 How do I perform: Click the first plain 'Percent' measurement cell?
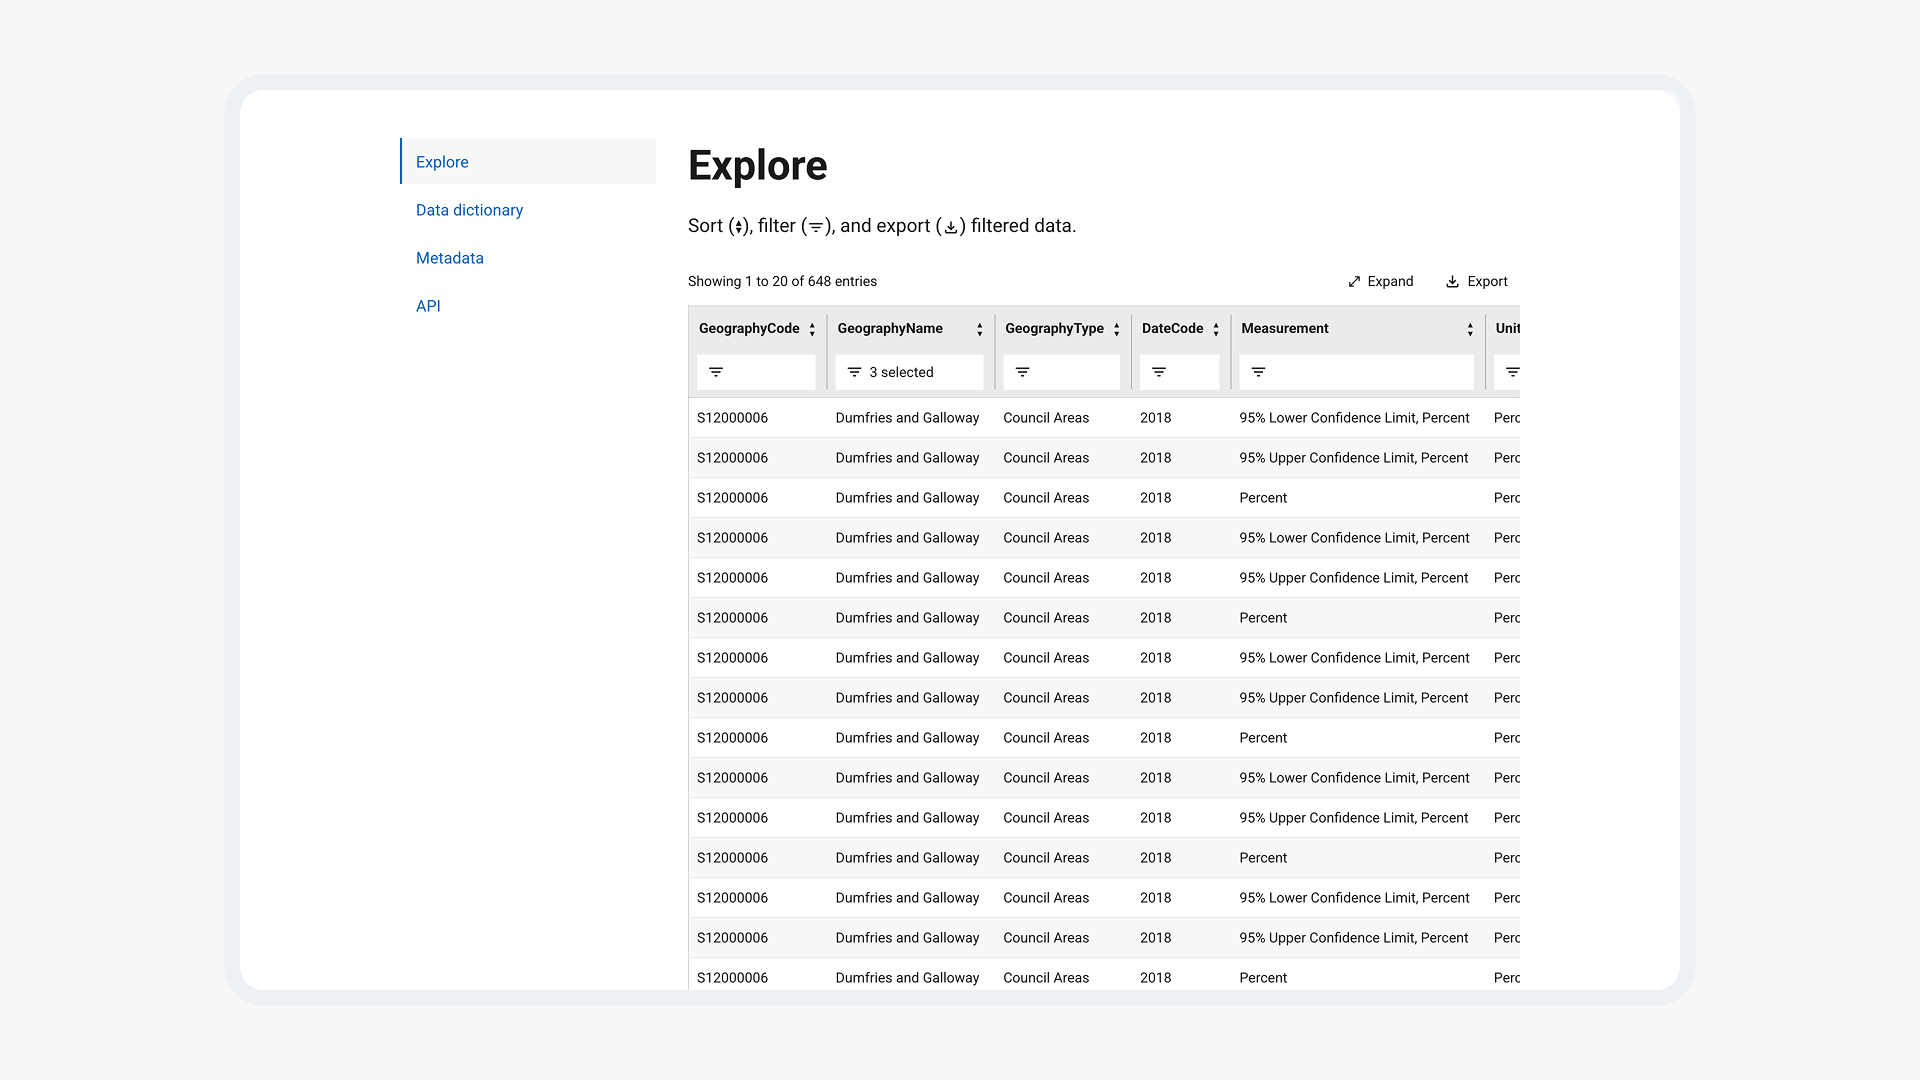(1263, 498)
